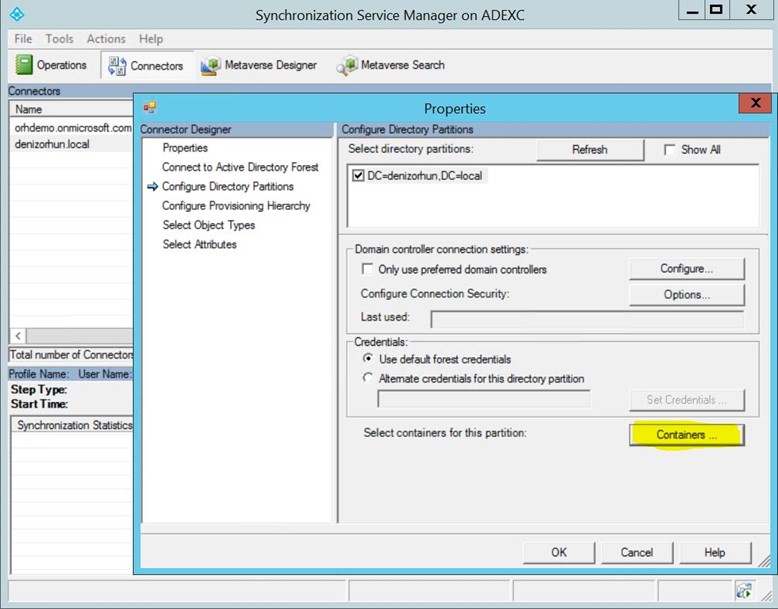
Task: Open the Help menu
Action: point(151,39)
